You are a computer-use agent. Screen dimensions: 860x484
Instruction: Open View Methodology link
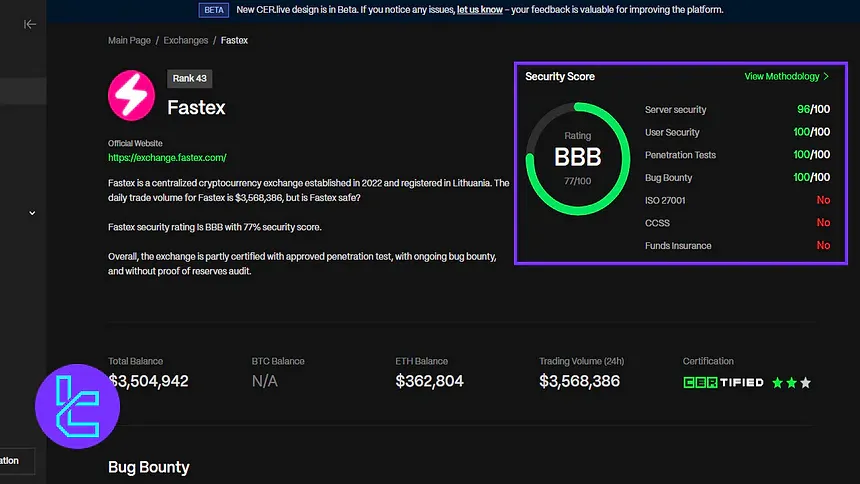click(786, 76)
